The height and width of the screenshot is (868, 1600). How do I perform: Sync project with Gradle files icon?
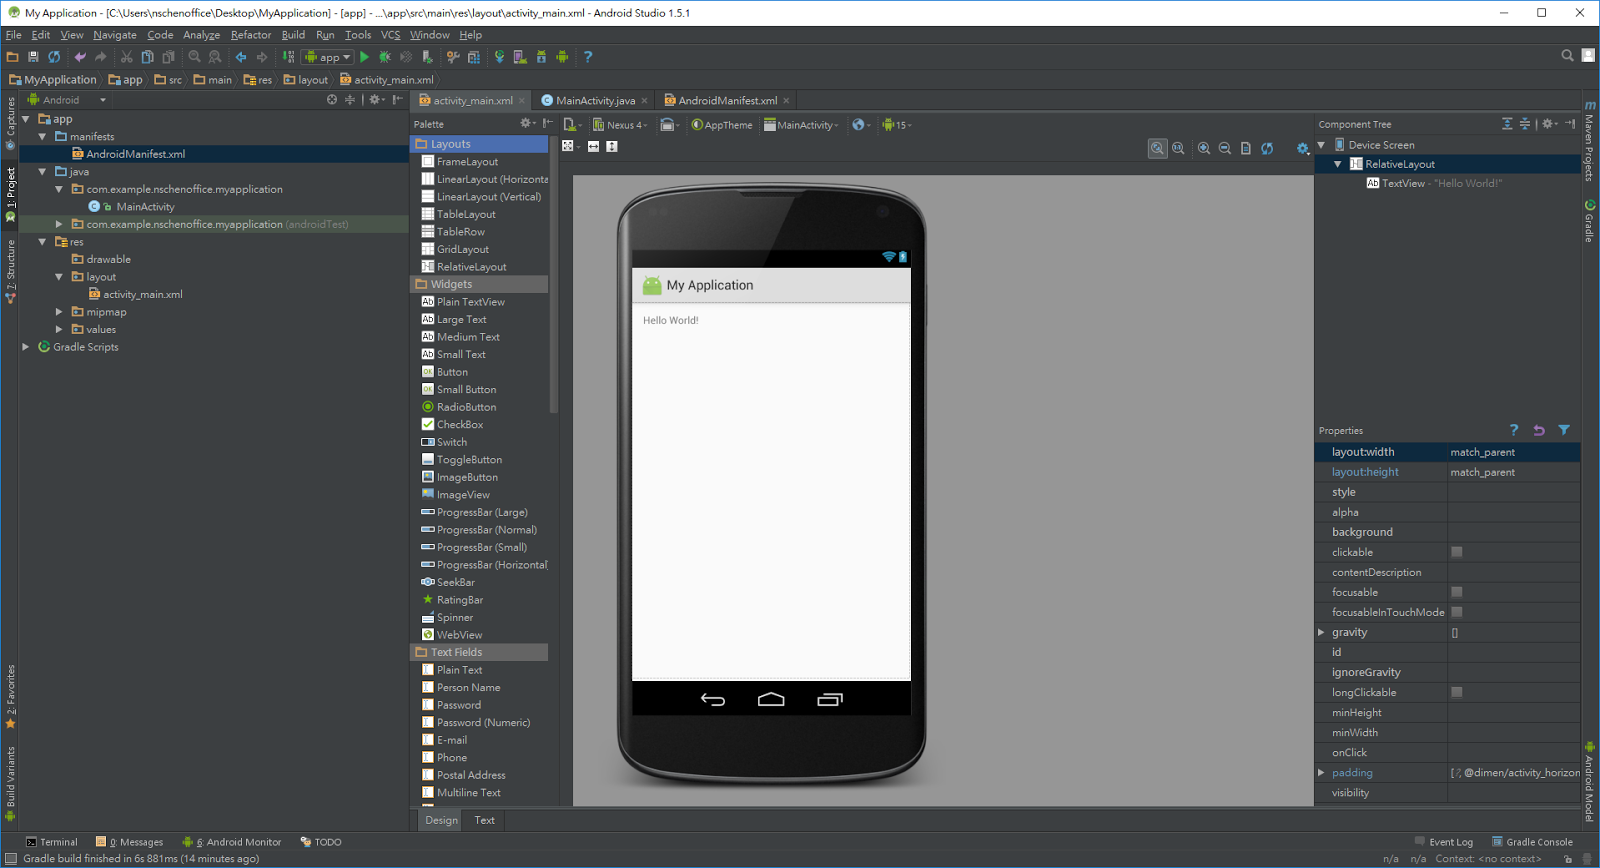pos(499,57)
